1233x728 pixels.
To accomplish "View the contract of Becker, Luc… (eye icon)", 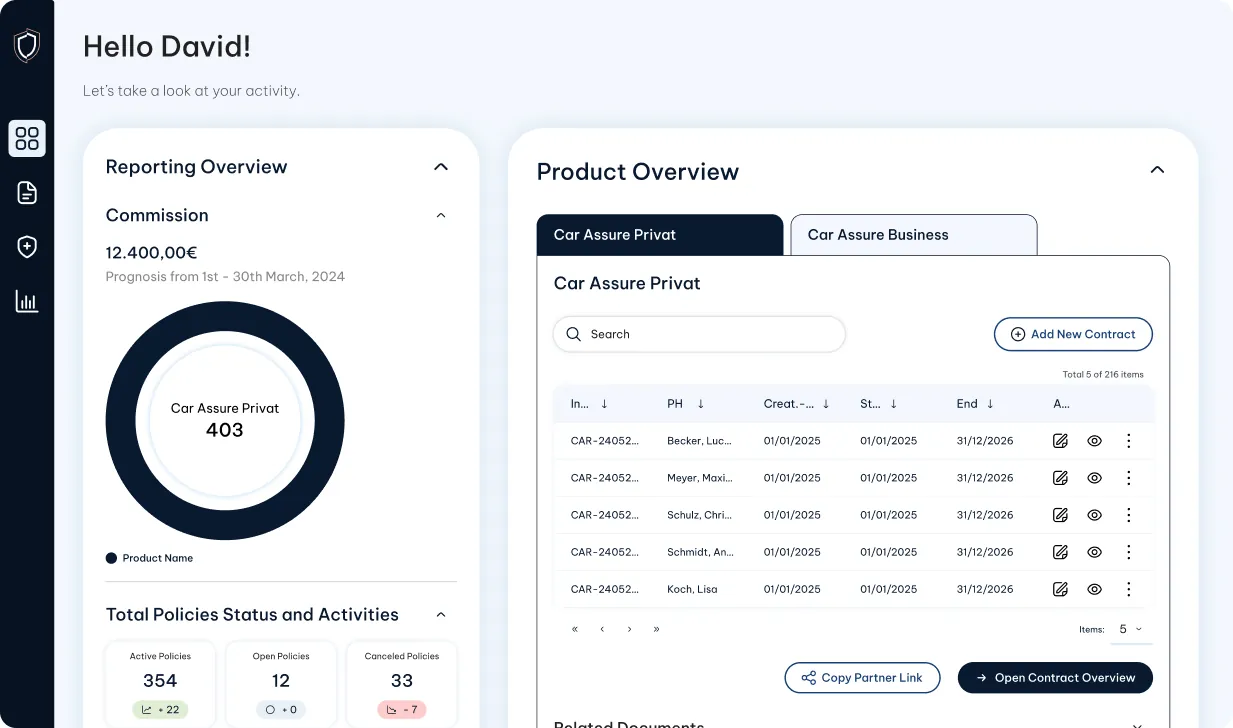I will (x=1094, y=441).
